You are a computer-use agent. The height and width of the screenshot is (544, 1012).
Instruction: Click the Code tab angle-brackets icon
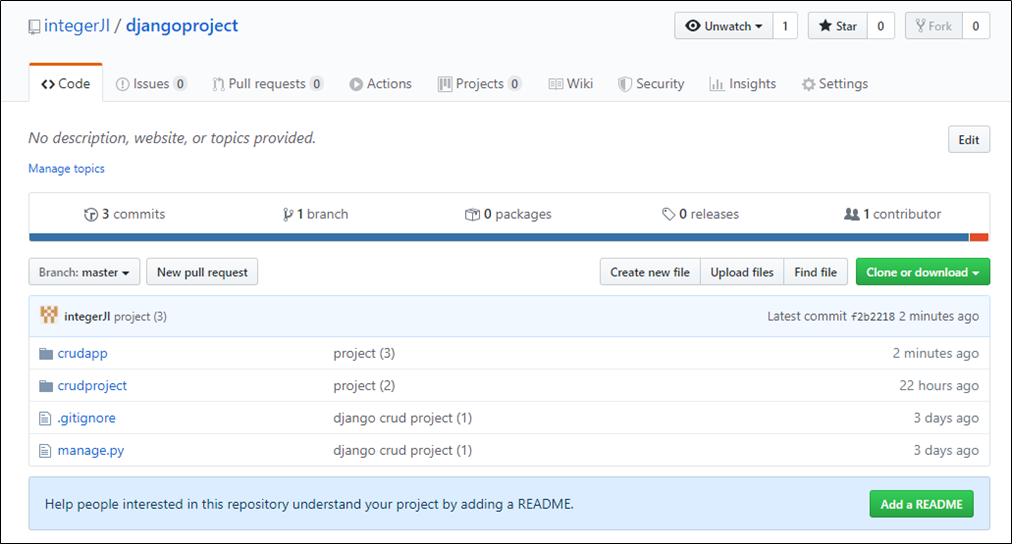(48, 85)
